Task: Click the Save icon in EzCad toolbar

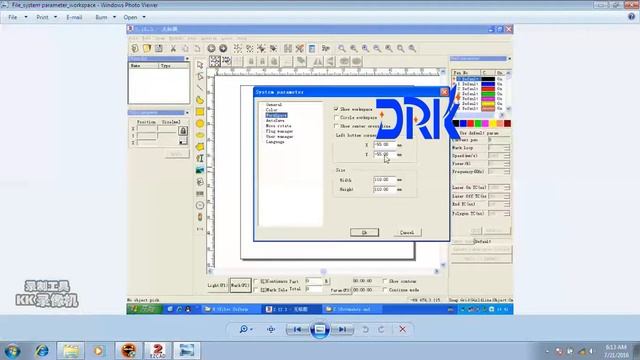Action: click(159, 48)
